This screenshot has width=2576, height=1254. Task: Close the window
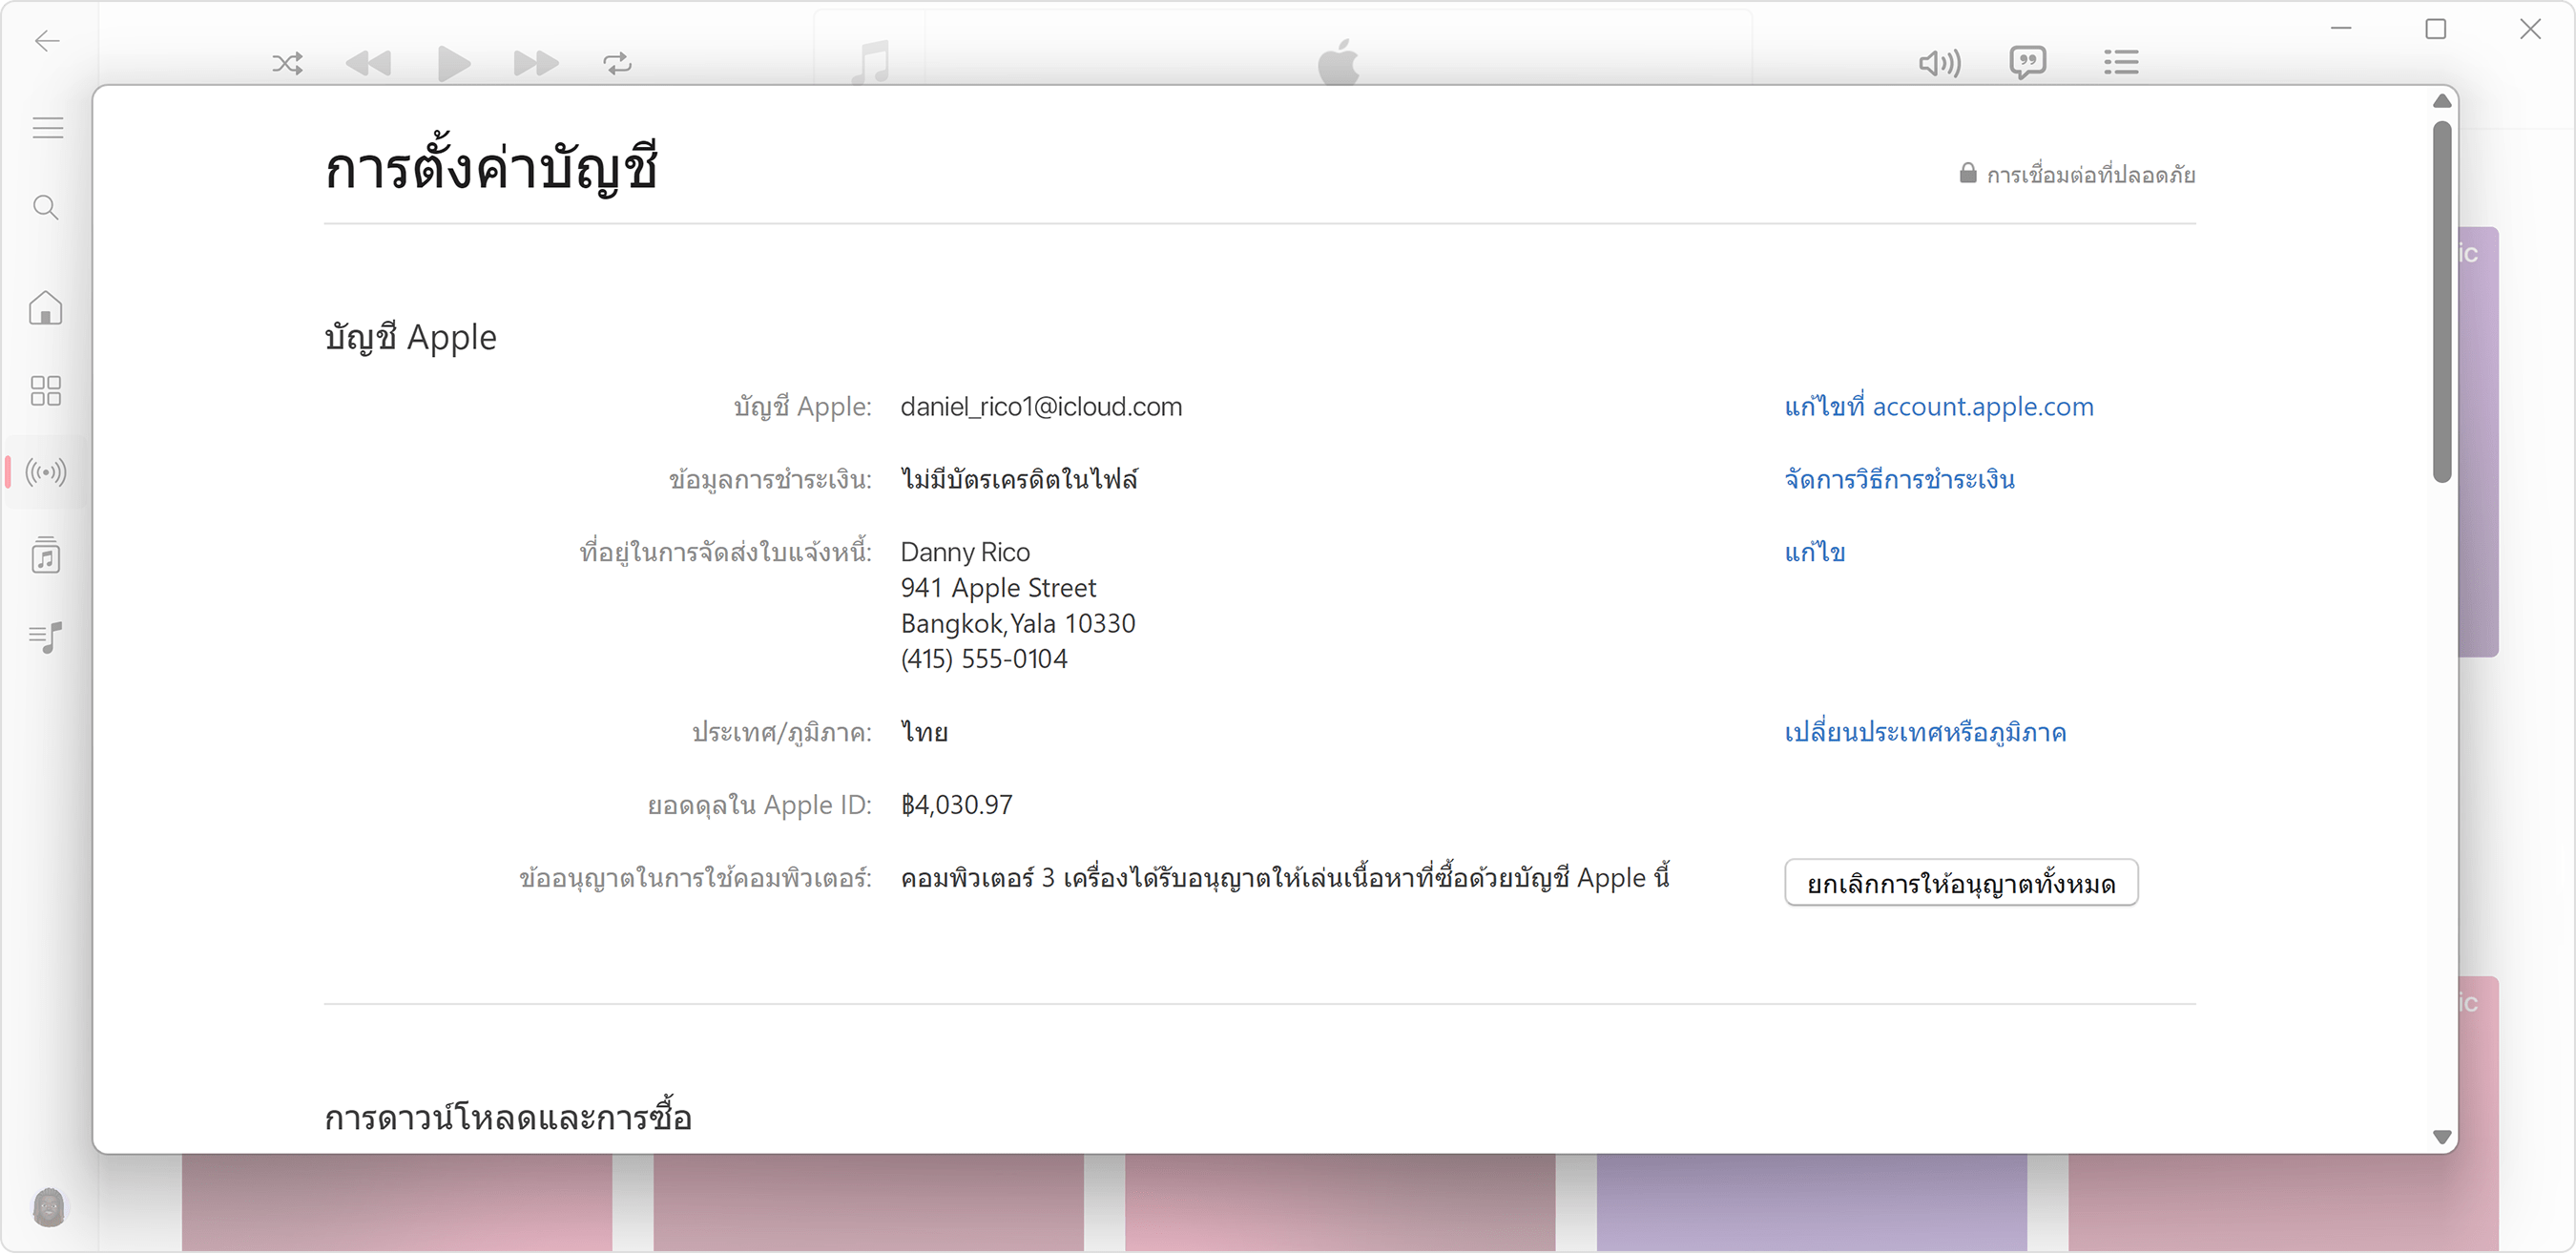tap(2530, 29)
